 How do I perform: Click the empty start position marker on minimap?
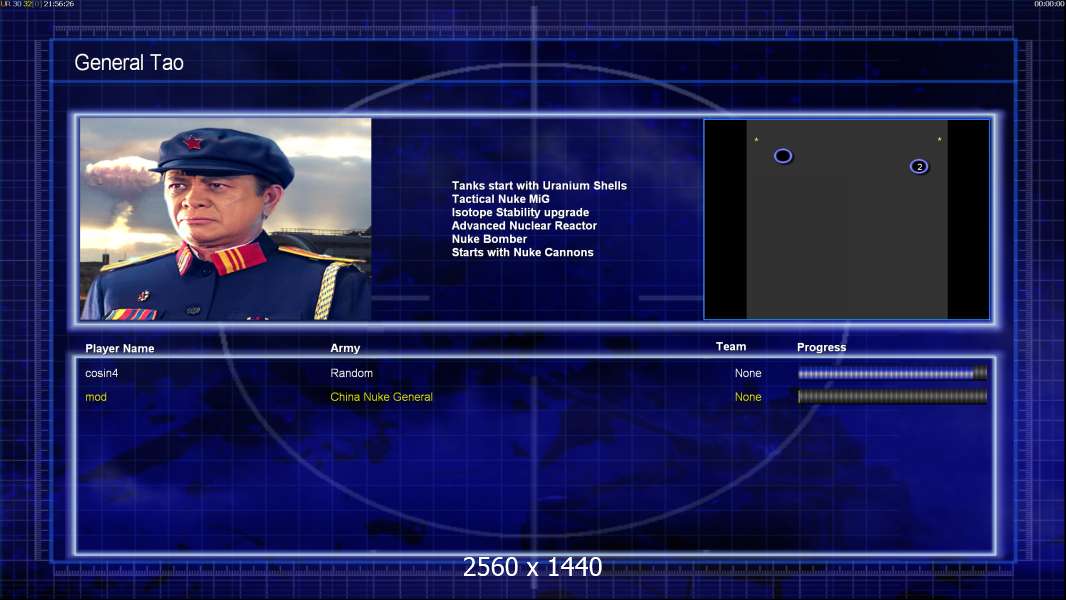(x=783, y=156)
